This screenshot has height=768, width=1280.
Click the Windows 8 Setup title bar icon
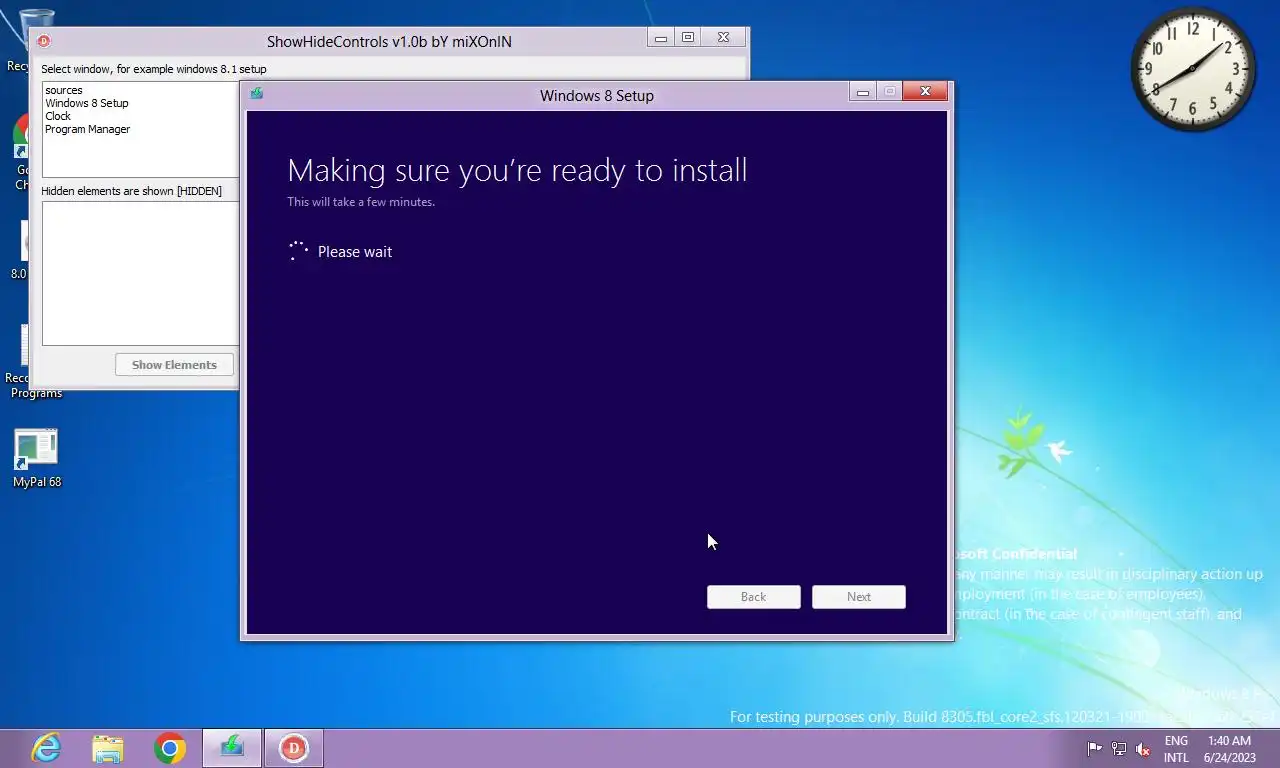pyautogui.click(x=257, y=94)
